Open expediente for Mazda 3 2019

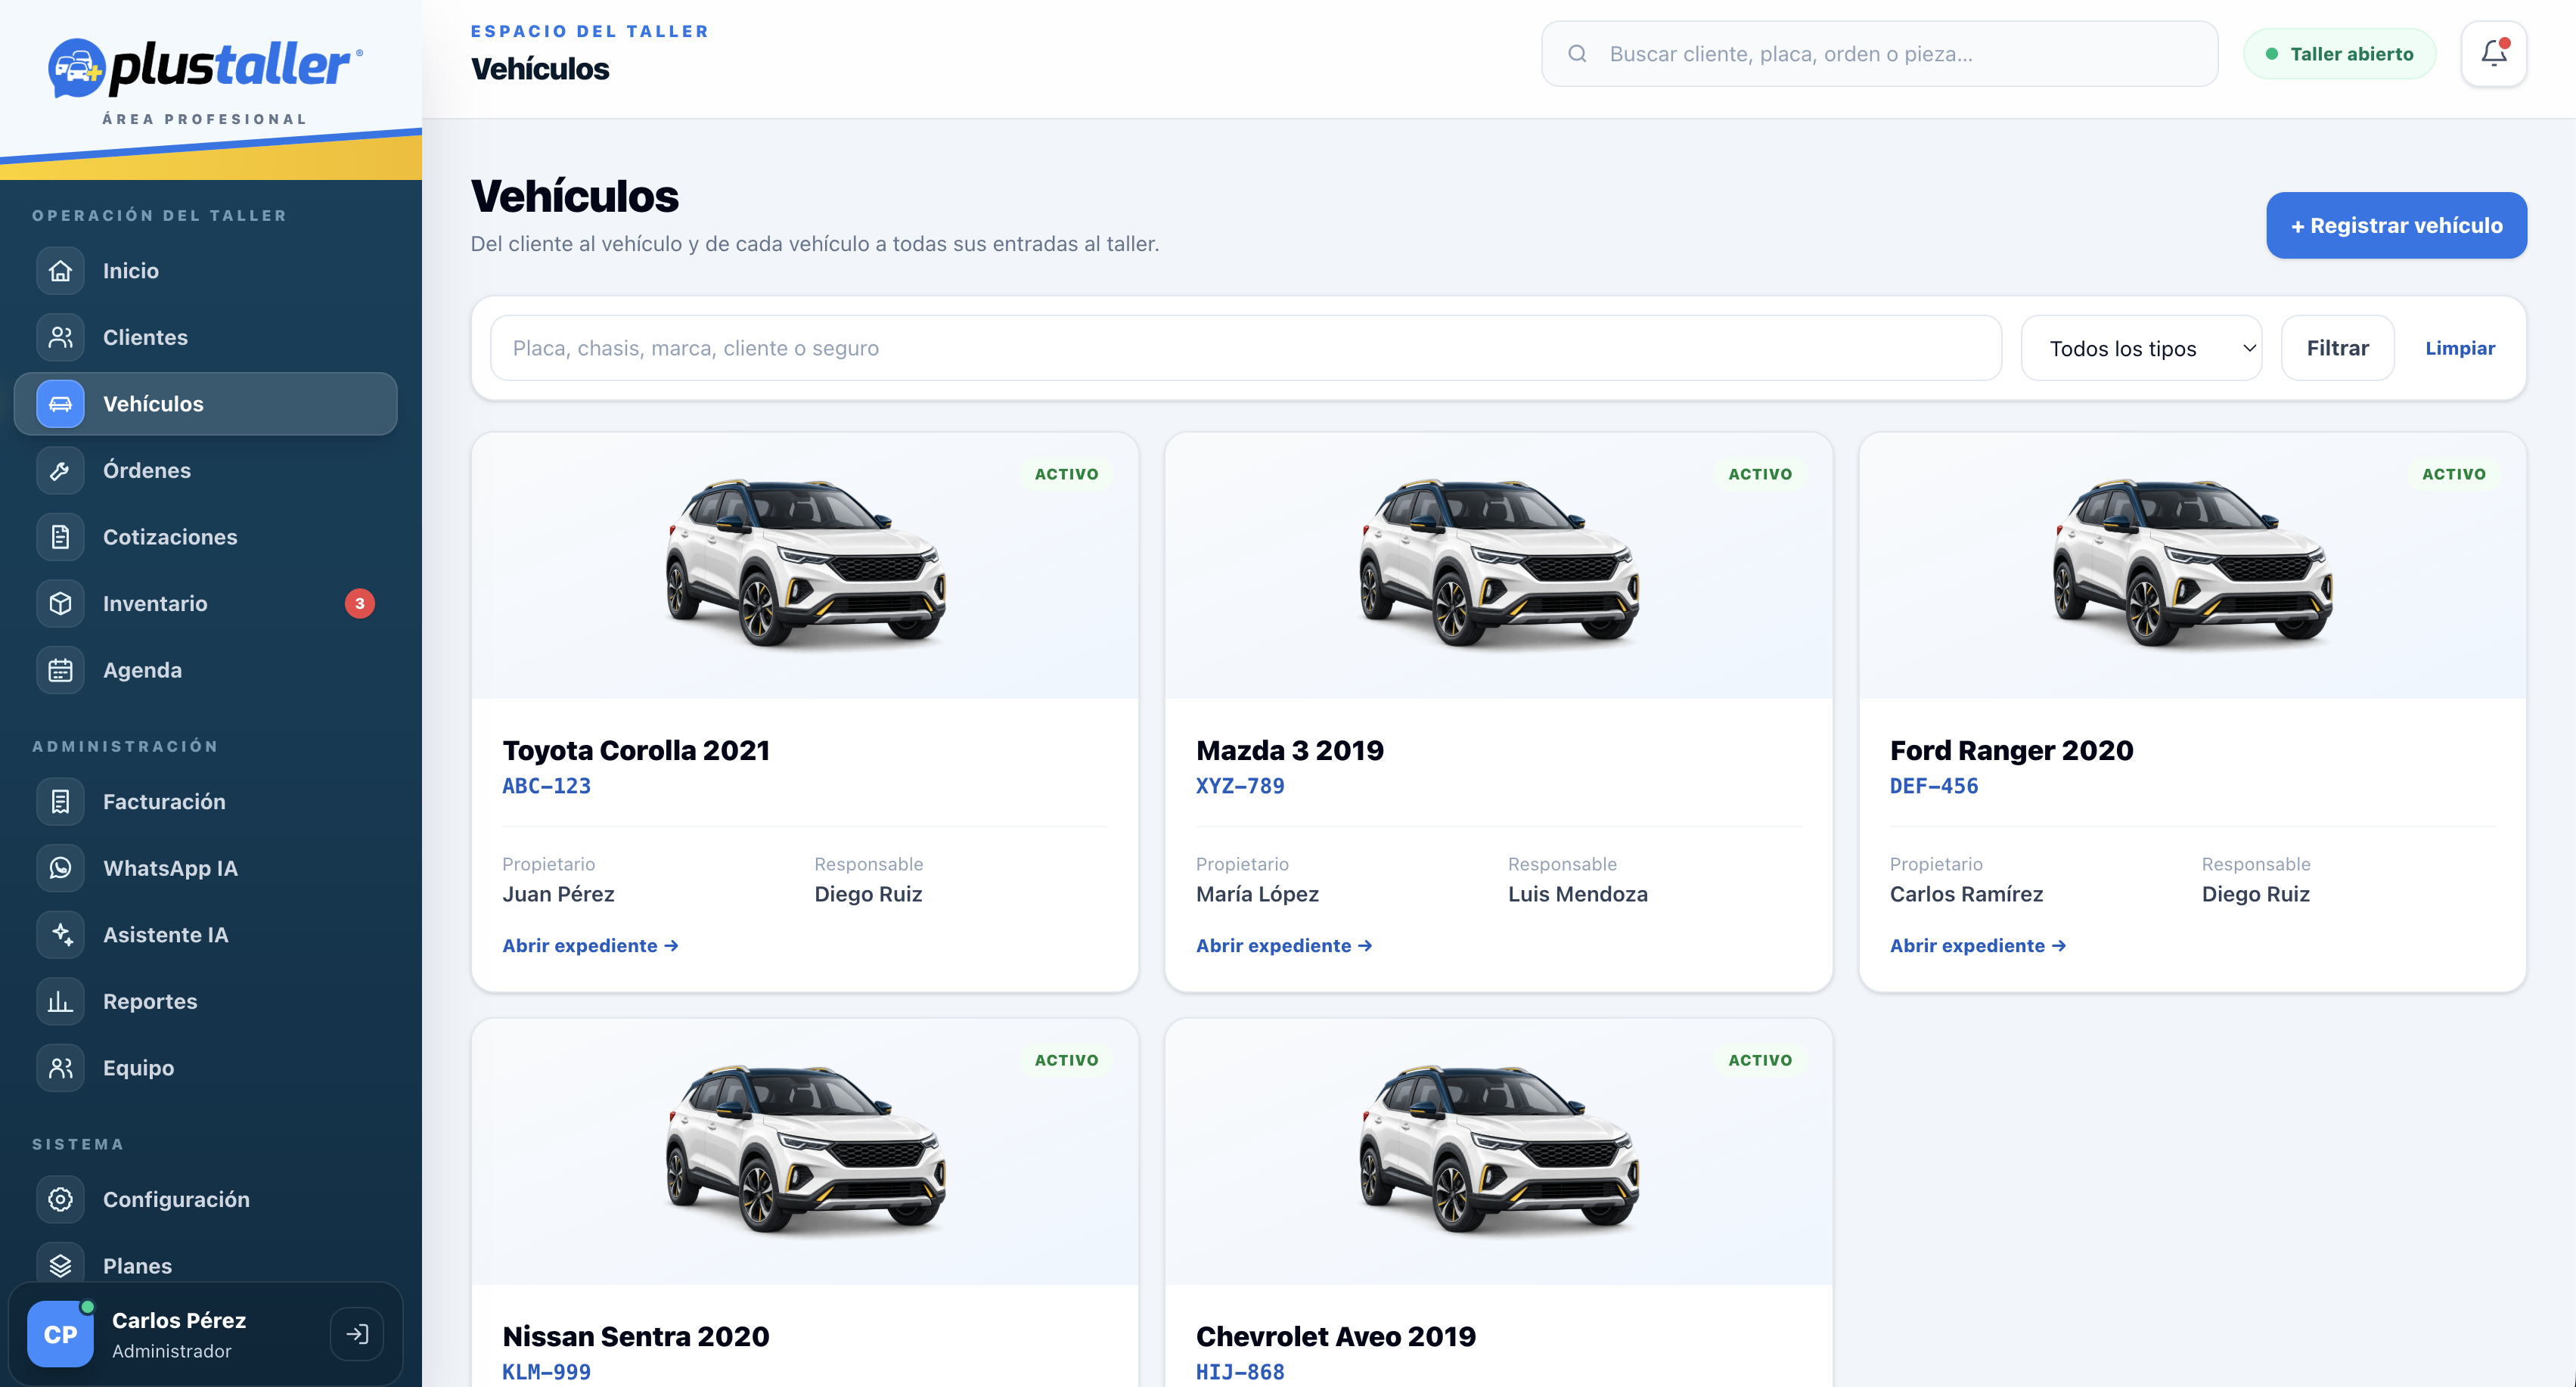pos(1284,945)
